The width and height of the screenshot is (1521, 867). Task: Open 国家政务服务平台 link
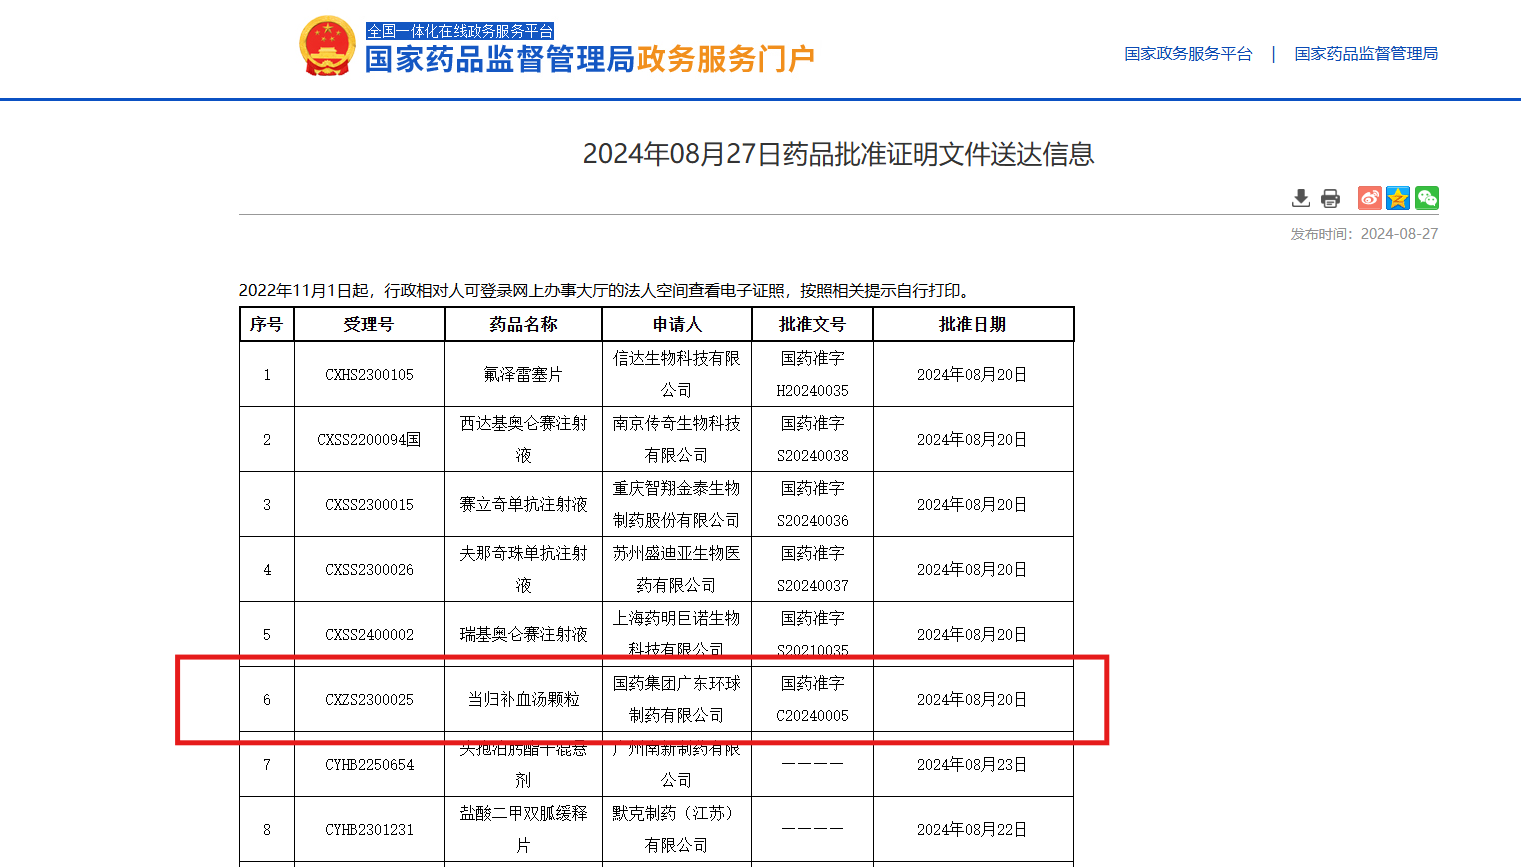(1188, 53)
